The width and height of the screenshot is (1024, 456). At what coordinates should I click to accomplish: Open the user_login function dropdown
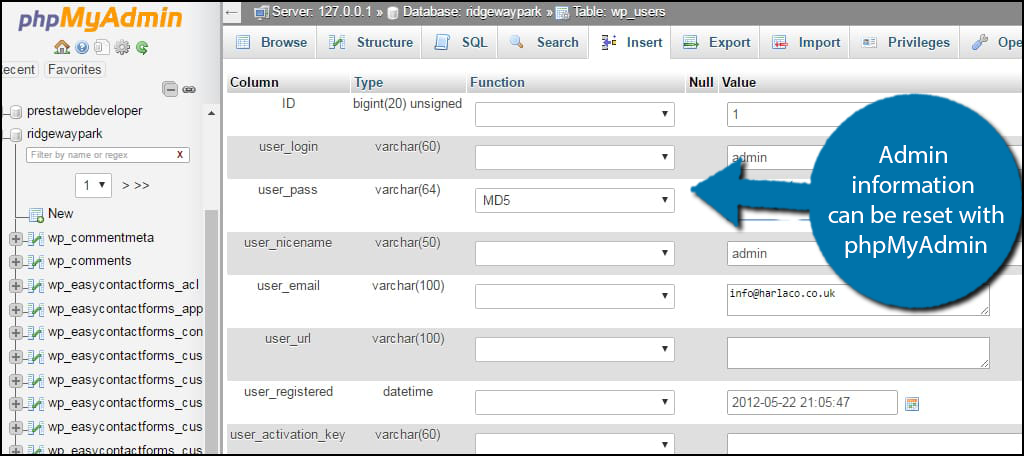point(575,157)
